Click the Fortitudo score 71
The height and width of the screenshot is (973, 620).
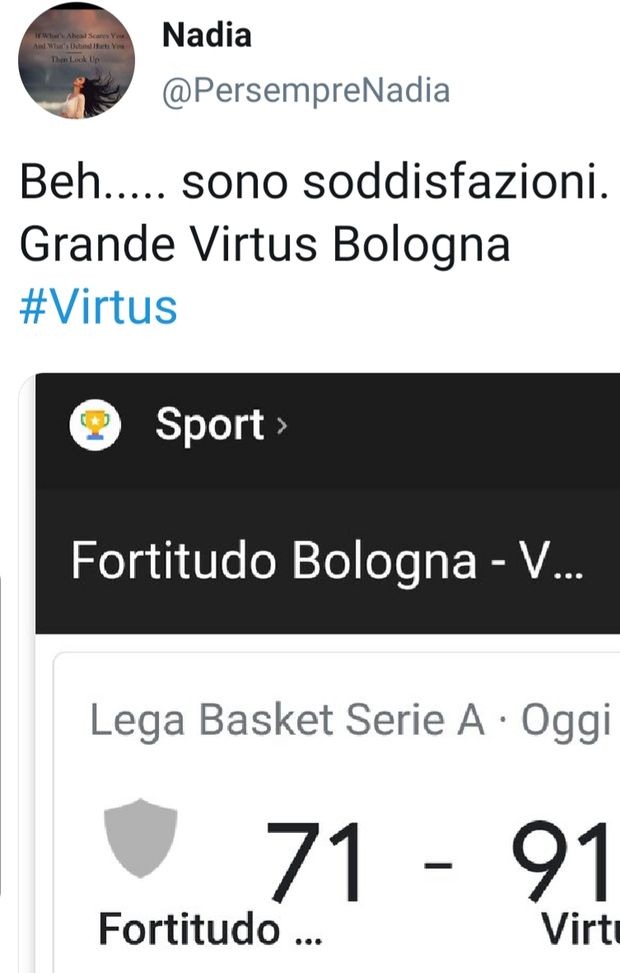[315, 862]
